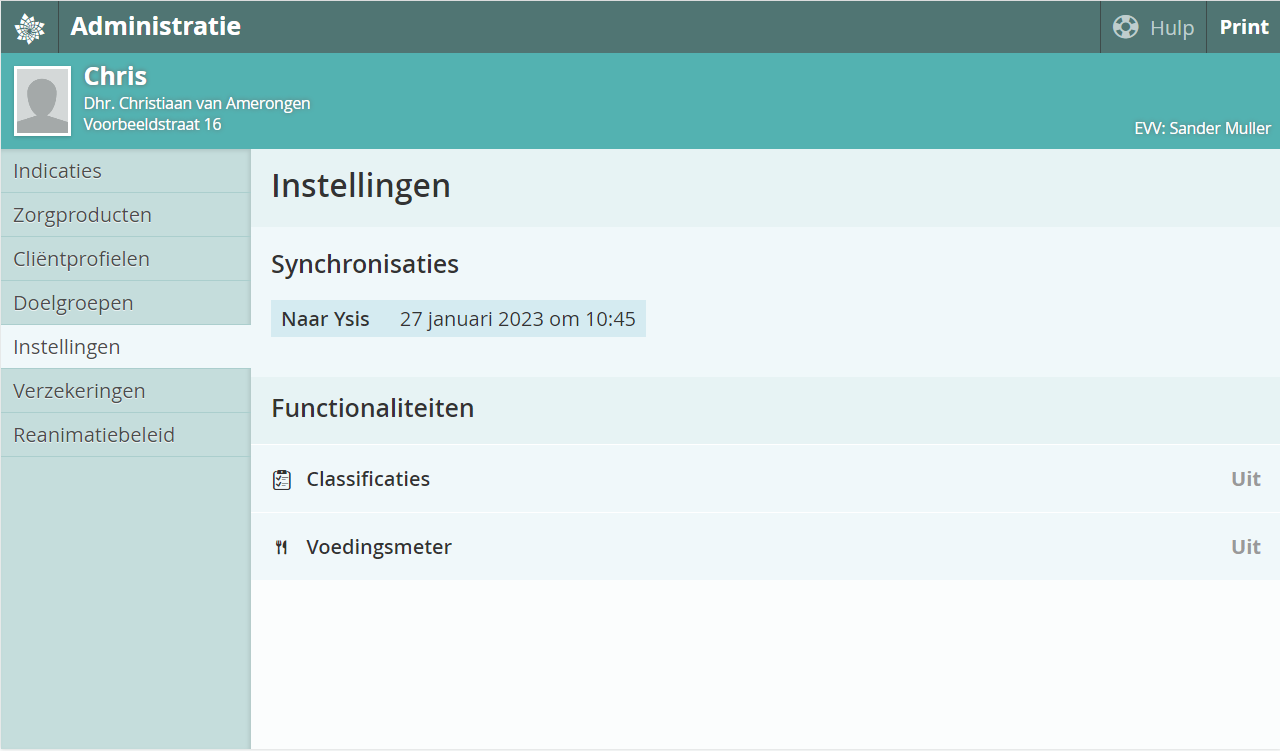Switch to the Doelgroepen page
The image size is (1280, 751).
[x=73, y=303]
